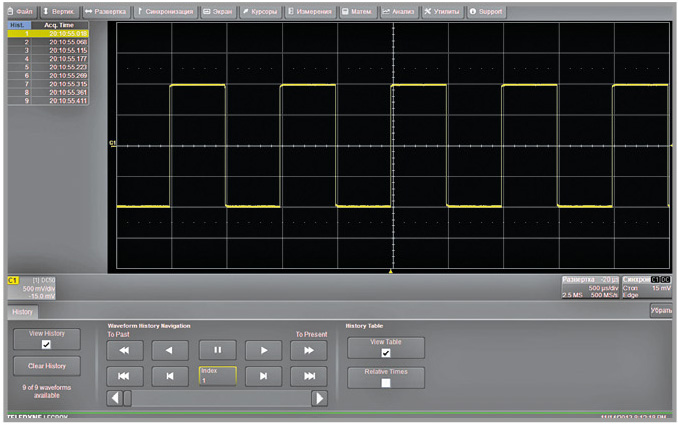Image resolution: width=678 pixels, height=425 pixels.
Task: Open the Файл menu
Action: click(x=18, y=10)
